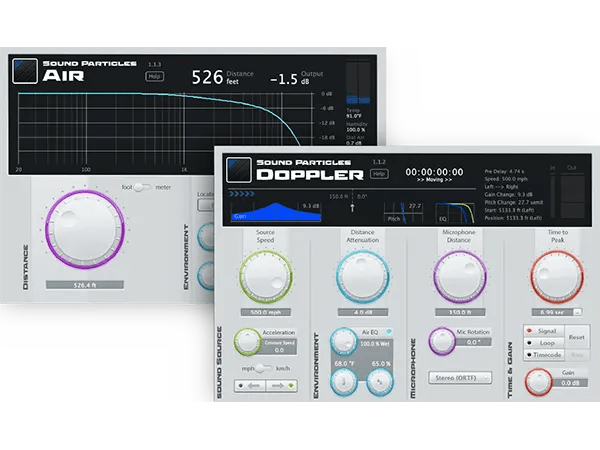The width and height of the screenshot is (600, 450).
Task: Click the Reset button in Time & Gain
Action: [x=577, y=337]
